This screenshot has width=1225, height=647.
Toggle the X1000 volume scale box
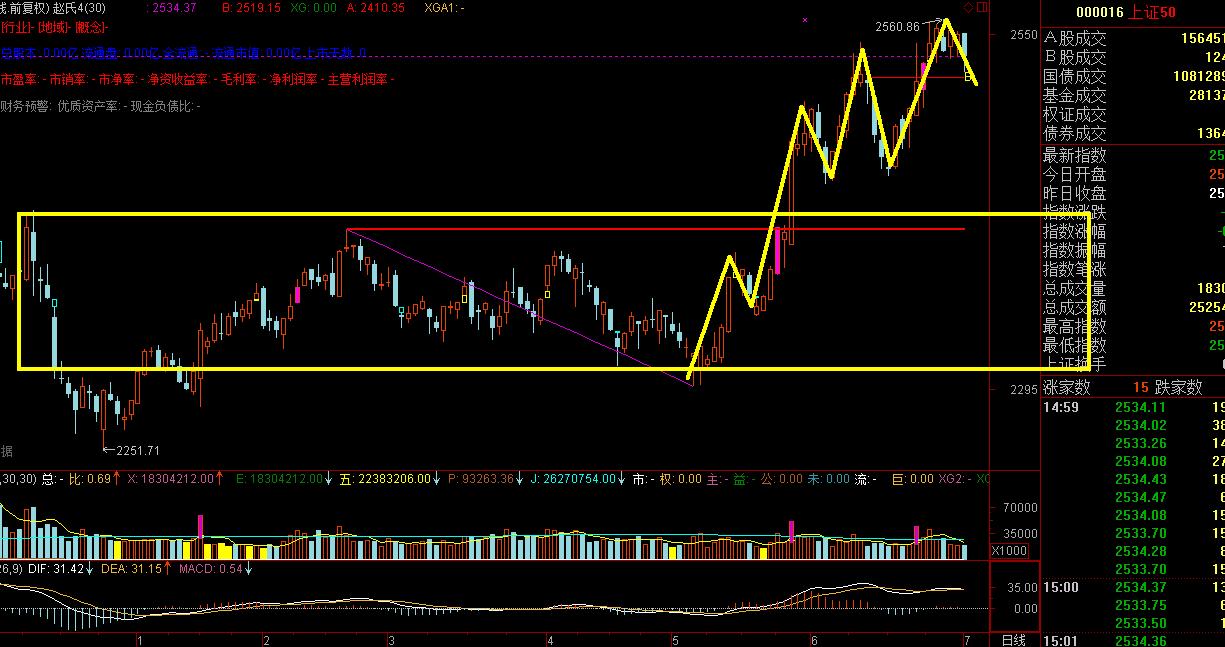[1005, 551]
